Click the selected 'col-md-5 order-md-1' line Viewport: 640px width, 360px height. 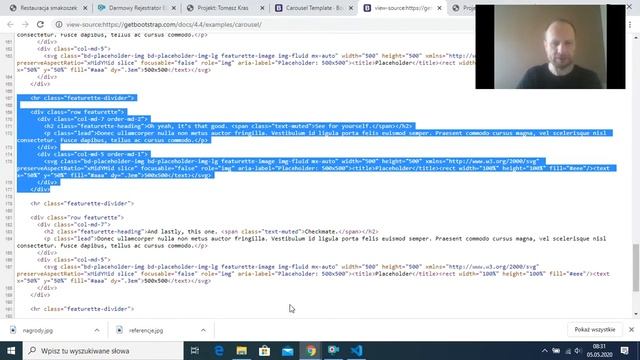(92, 154)
